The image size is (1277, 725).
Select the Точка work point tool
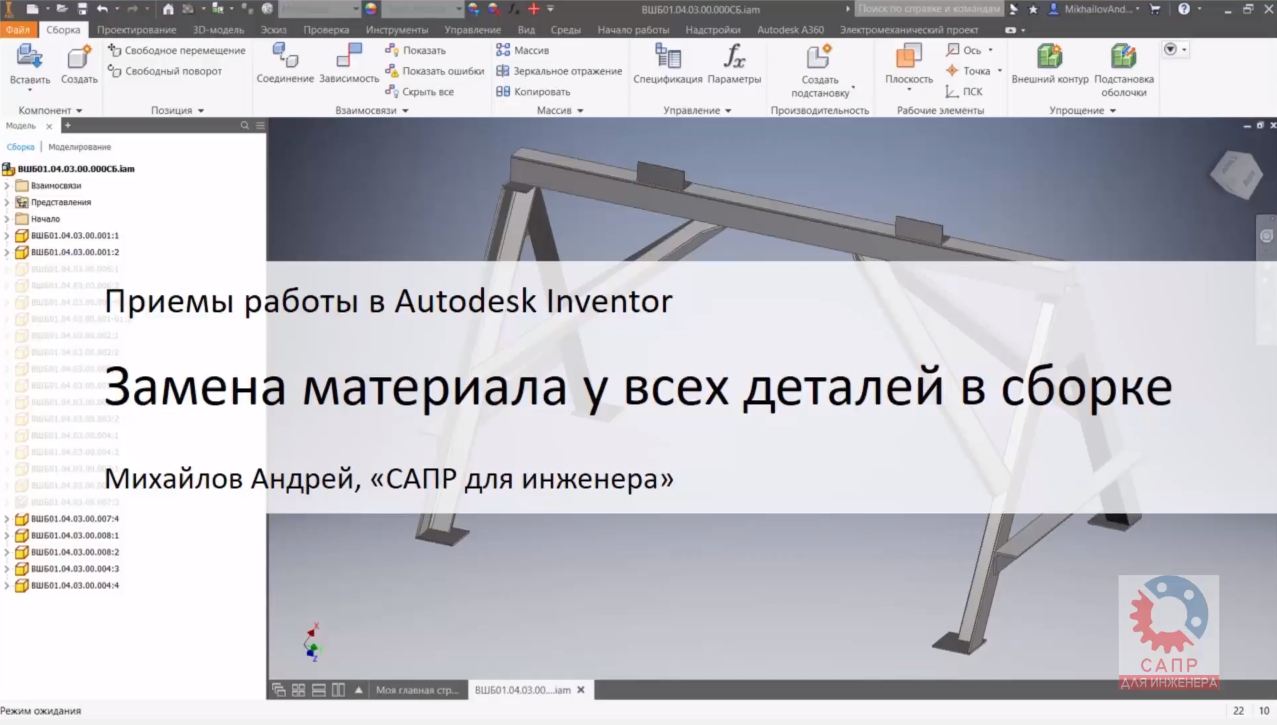click(x=969, y=71)
